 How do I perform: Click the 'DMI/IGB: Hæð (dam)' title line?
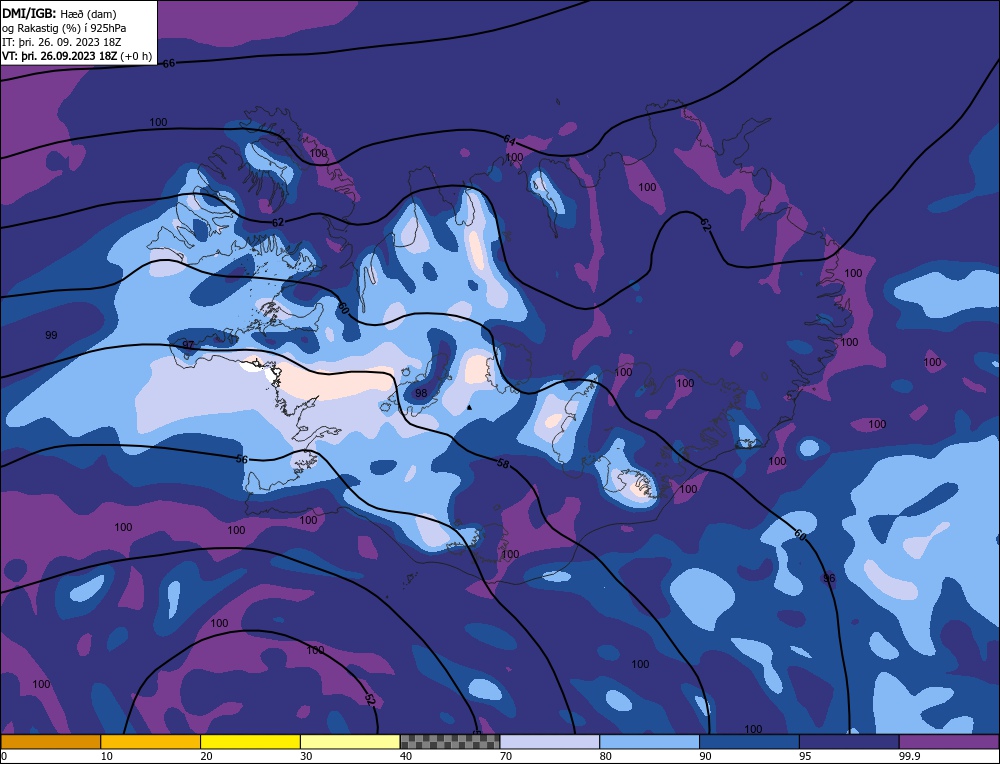(59, 13)
